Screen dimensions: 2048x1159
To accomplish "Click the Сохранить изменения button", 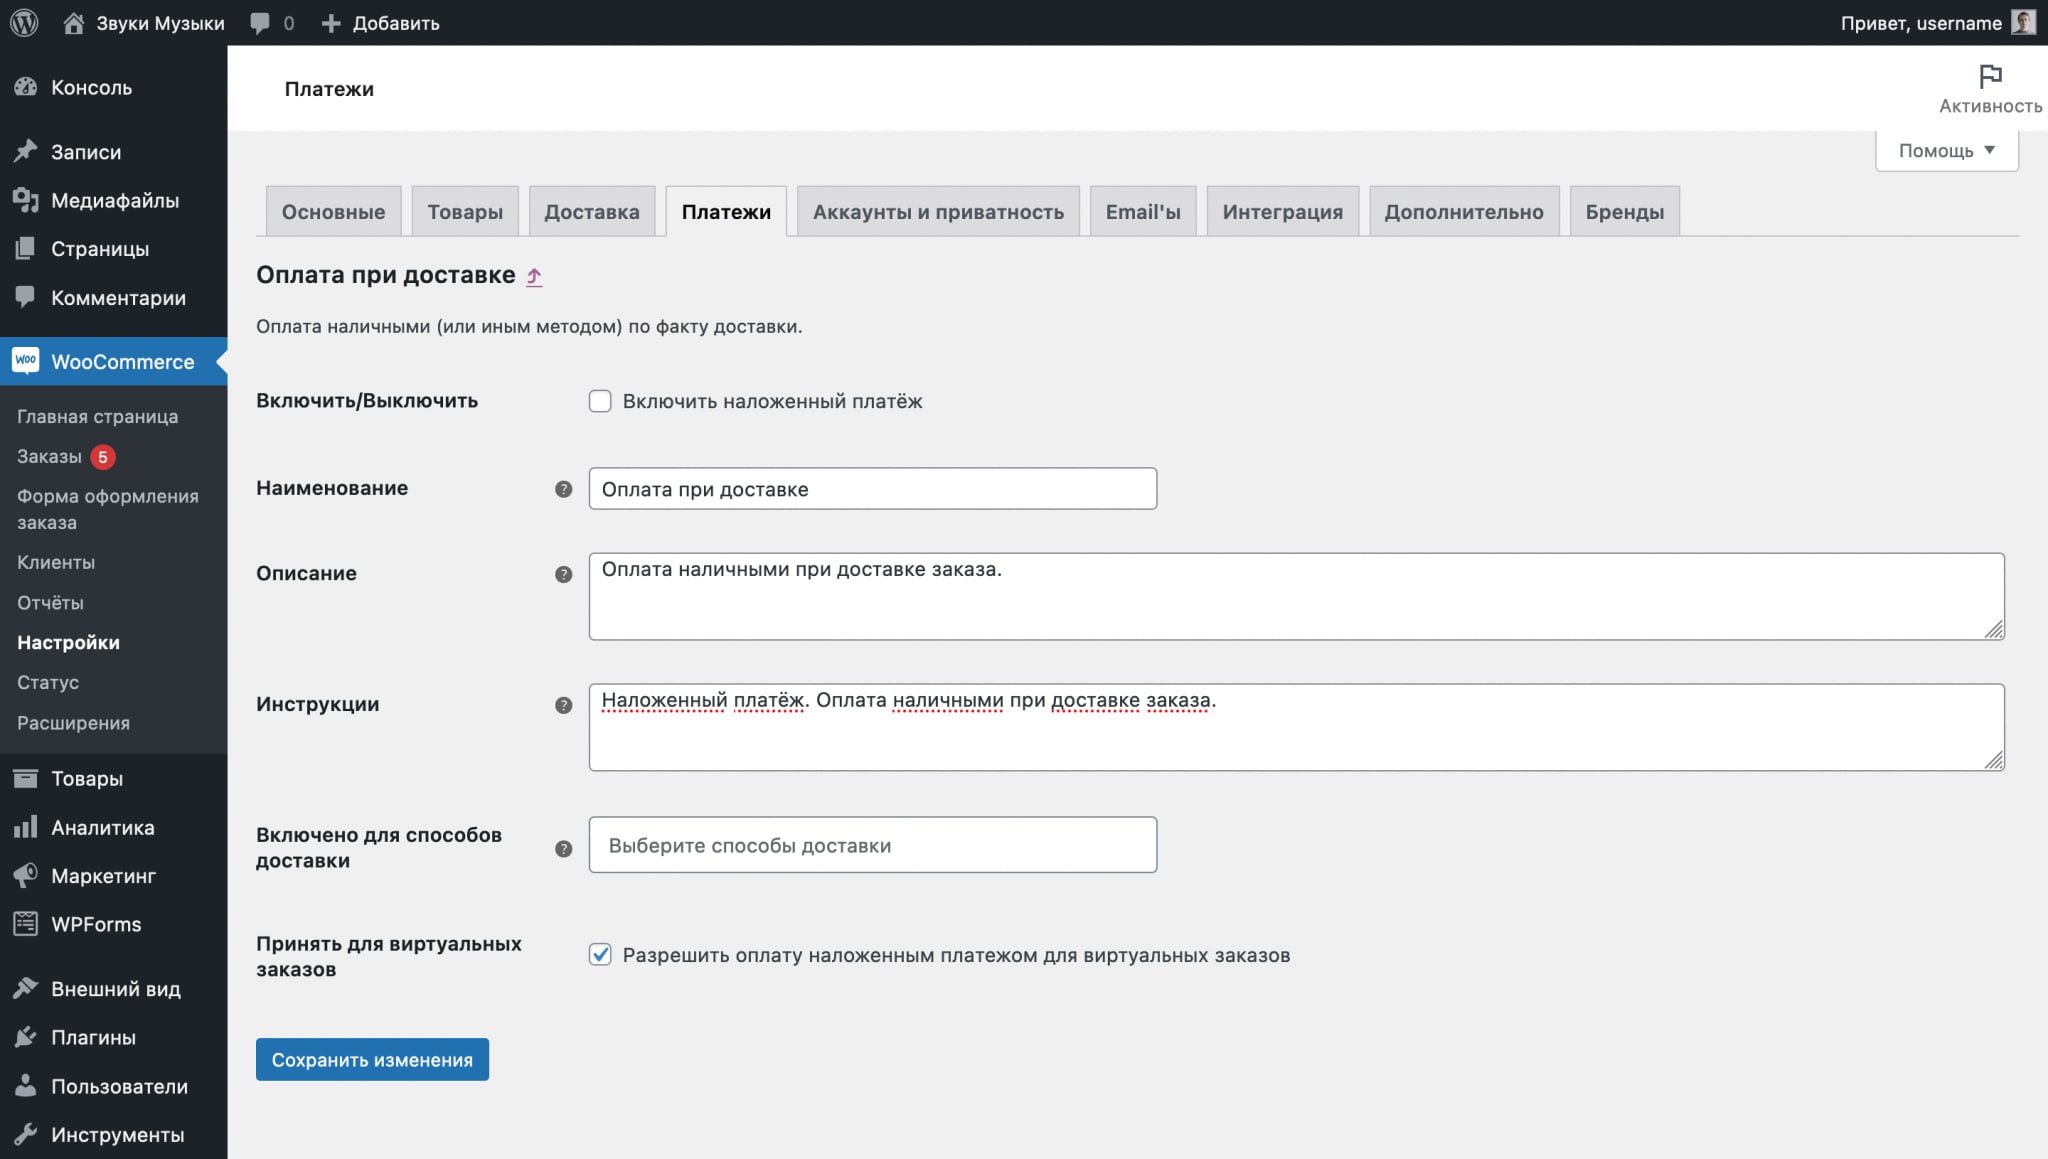I will (x=372, y=1059).
